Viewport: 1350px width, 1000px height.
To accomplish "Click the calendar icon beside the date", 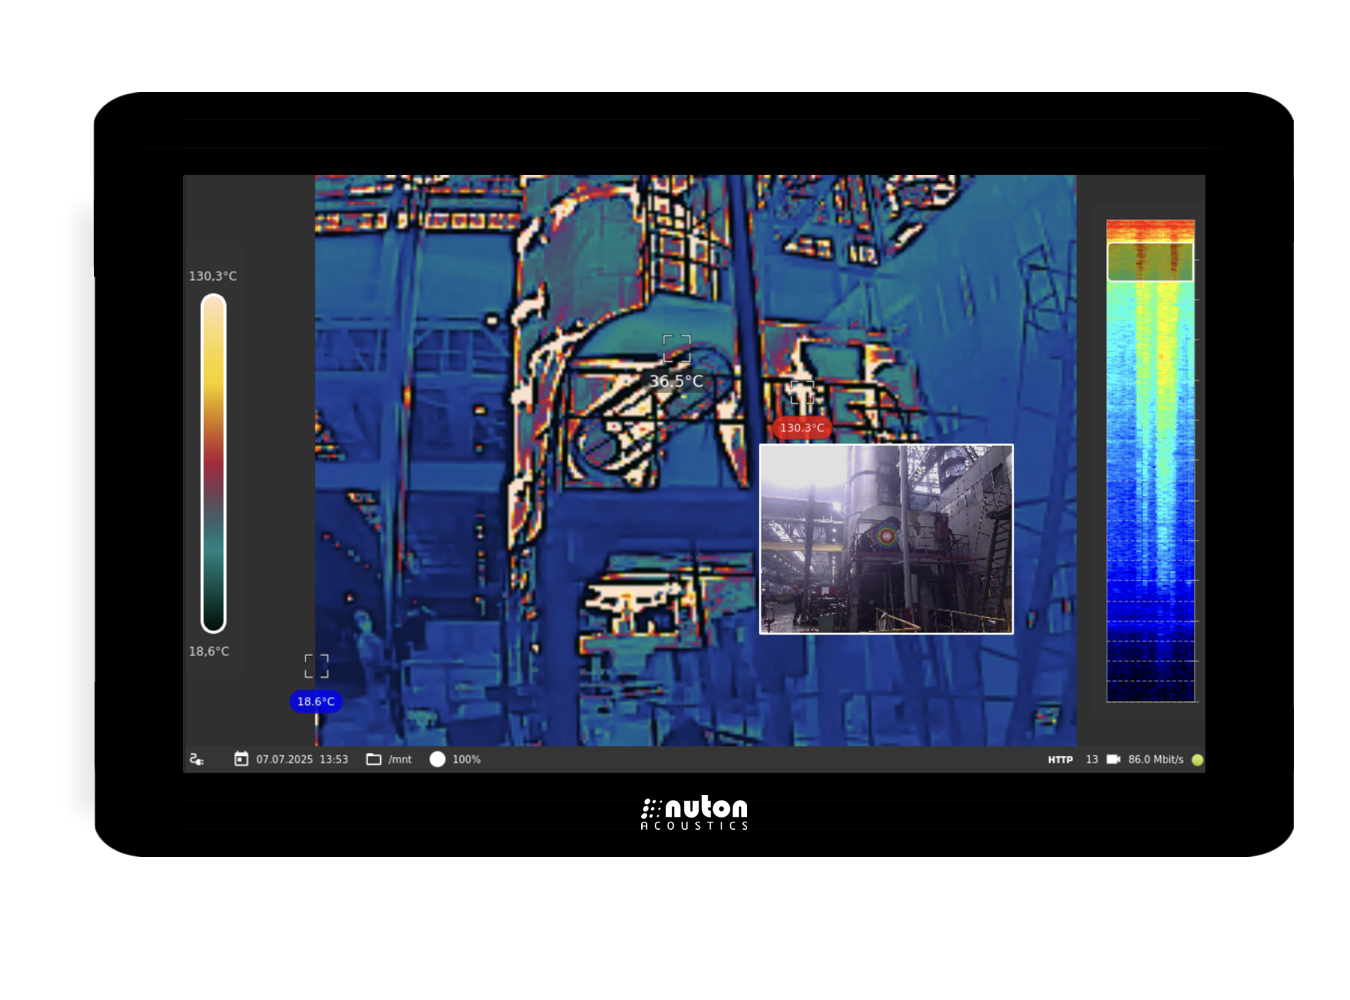I will pyautogui.click(x=241, y=759).
